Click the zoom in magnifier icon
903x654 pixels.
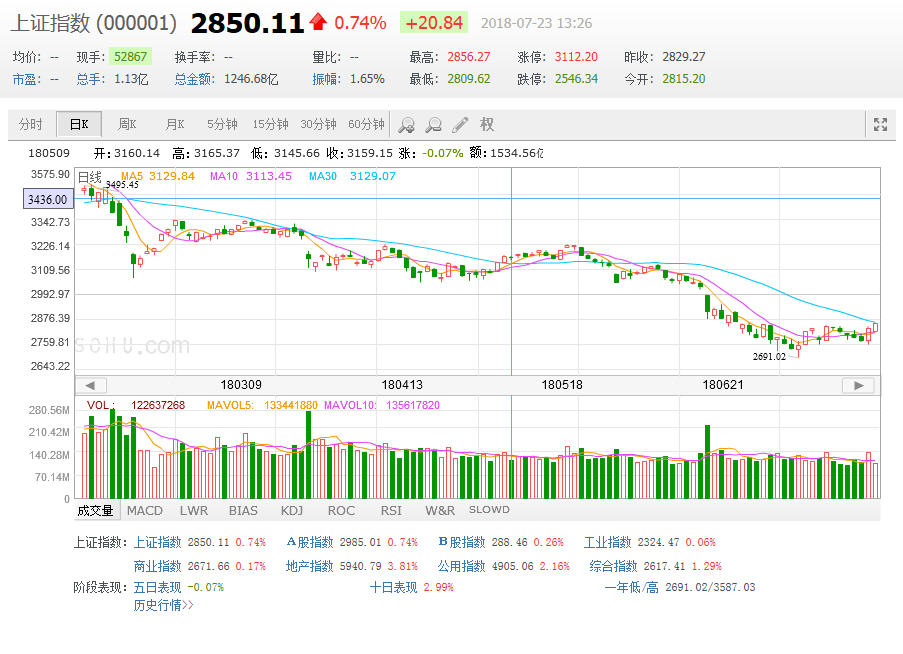click(406, 125)
